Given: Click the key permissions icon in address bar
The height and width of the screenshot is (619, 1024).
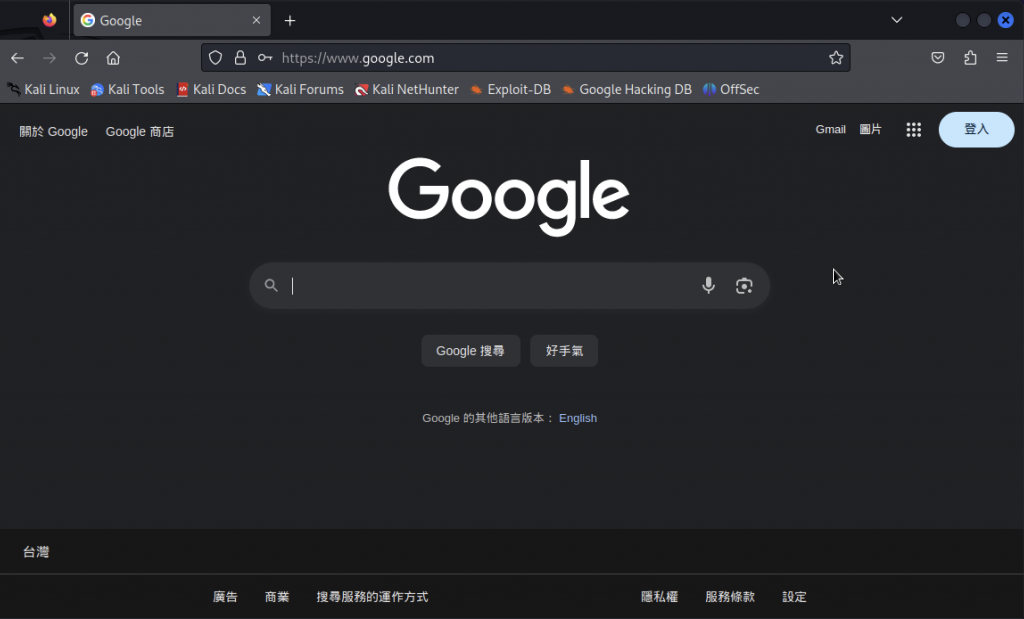Looking at the screenshot, I should click(264, 58).
